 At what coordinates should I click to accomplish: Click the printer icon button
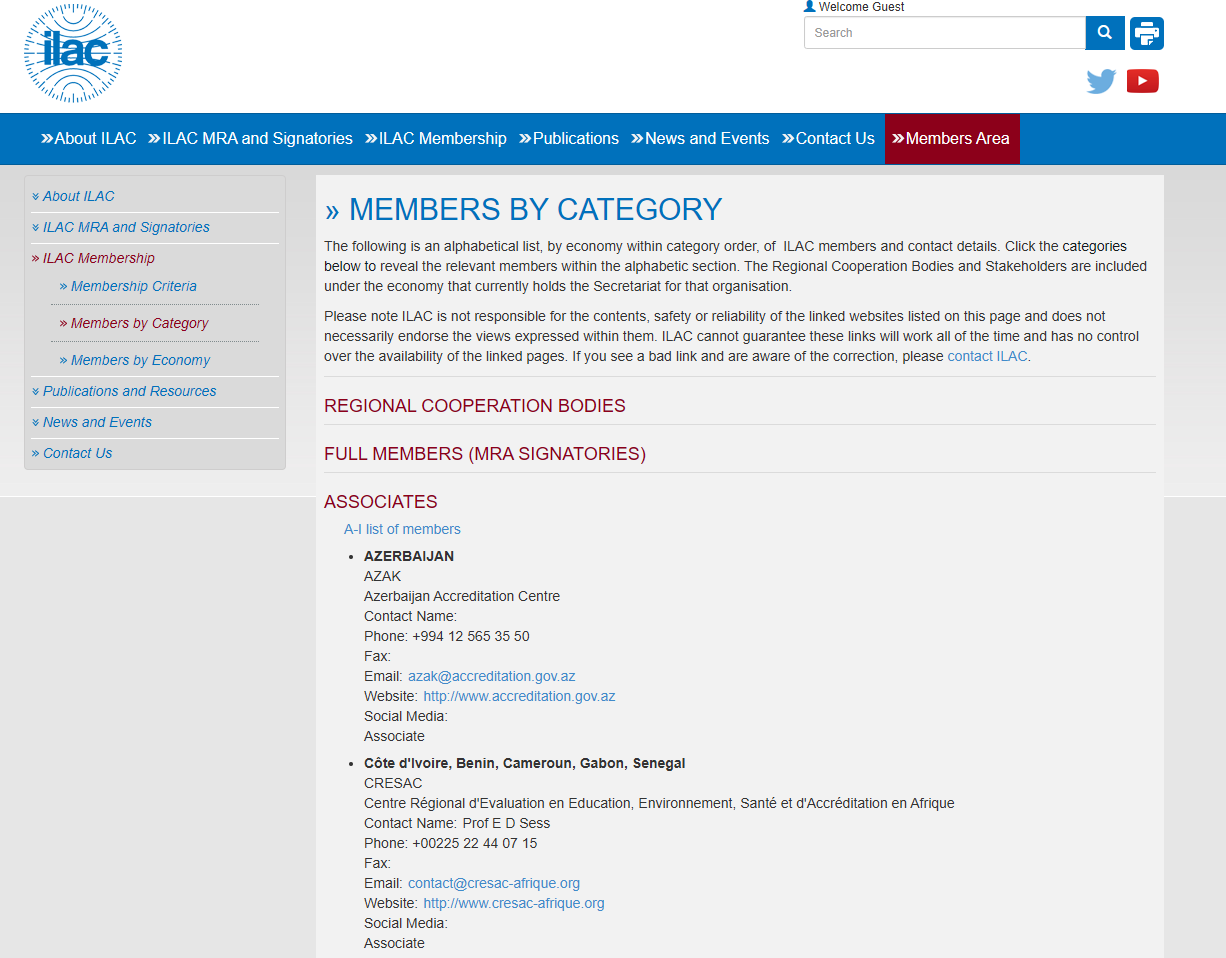1147,33
